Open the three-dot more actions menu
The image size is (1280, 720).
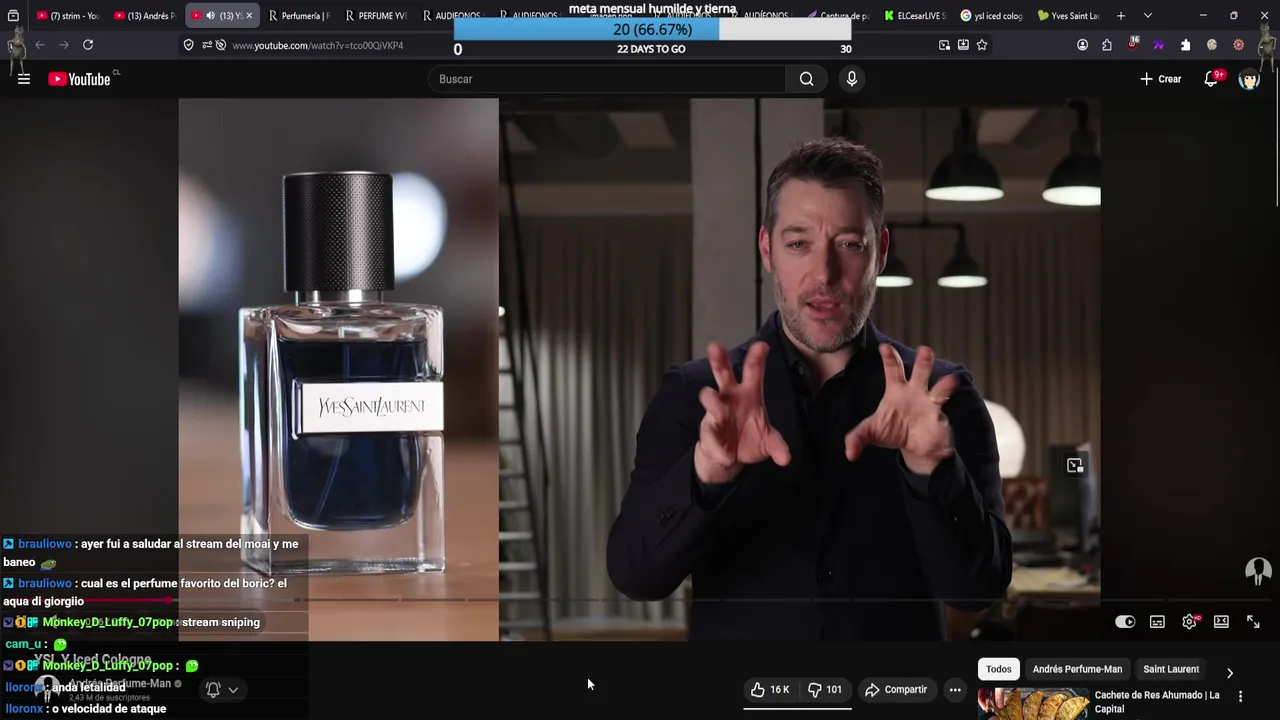(955, 689)
